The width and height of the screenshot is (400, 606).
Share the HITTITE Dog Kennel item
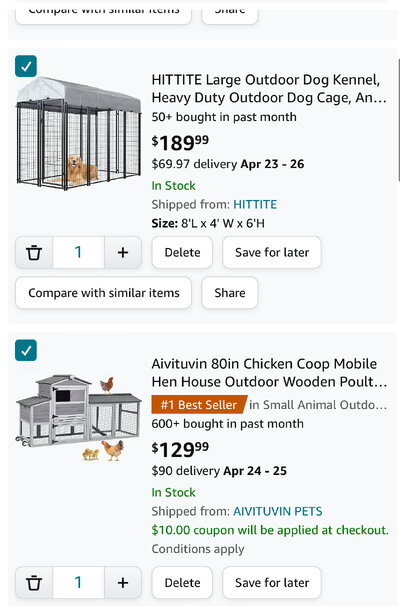coord(230,293)
